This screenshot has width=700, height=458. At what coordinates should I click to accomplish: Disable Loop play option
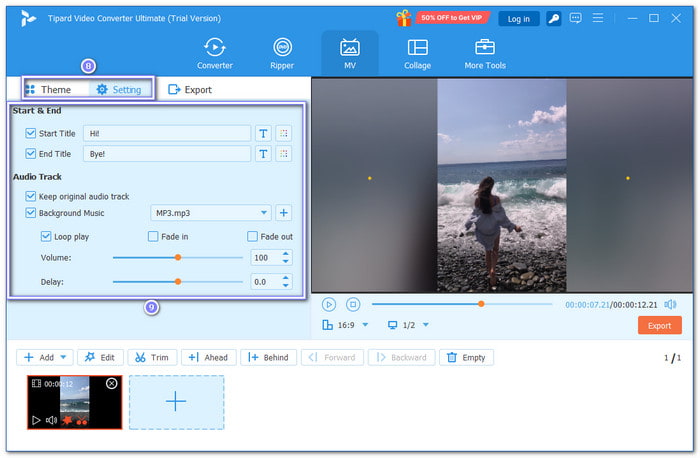point(46,236)
